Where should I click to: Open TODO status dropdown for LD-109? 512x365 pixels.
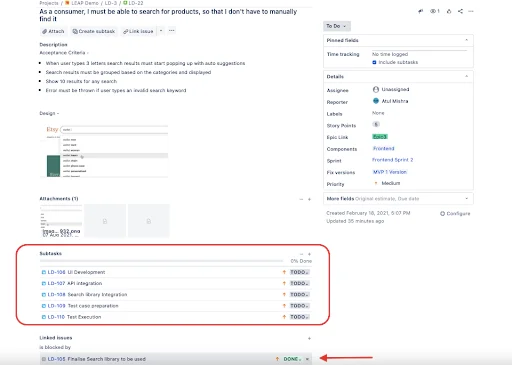click(299, 306)
